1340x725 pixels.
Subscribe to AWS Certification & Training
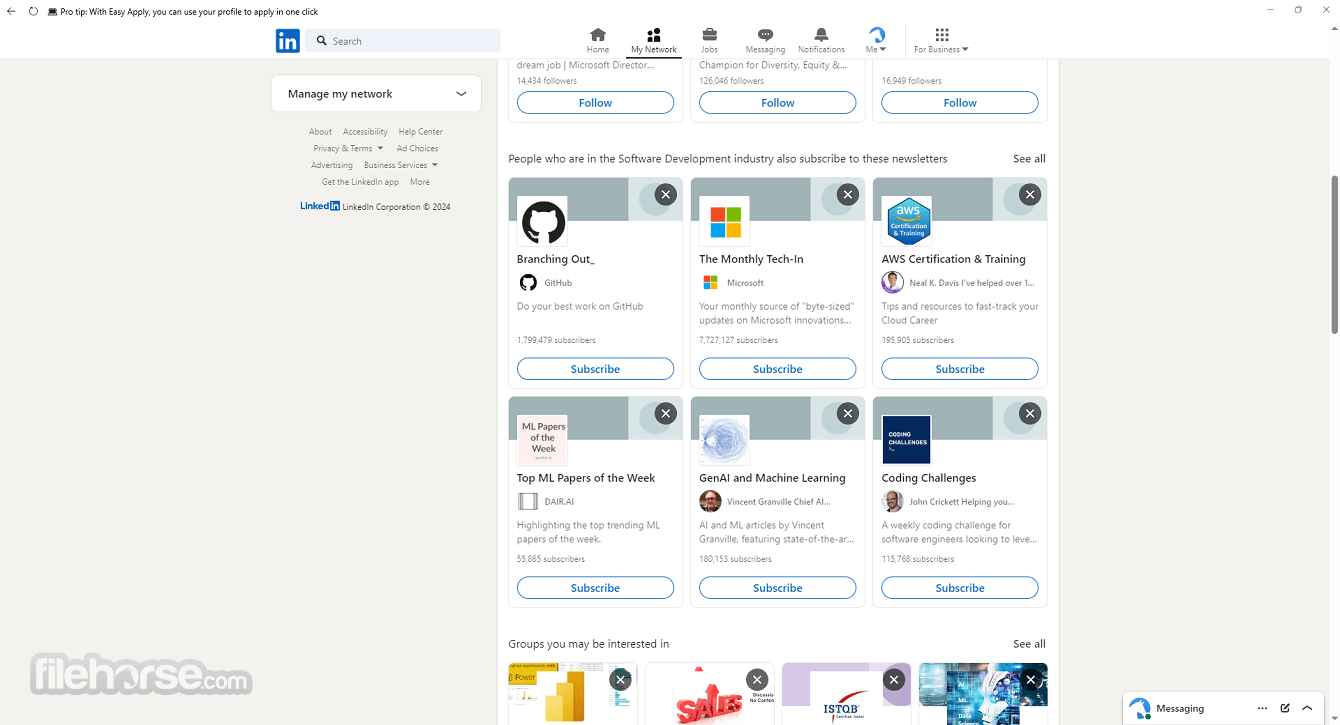click(960, 369)
